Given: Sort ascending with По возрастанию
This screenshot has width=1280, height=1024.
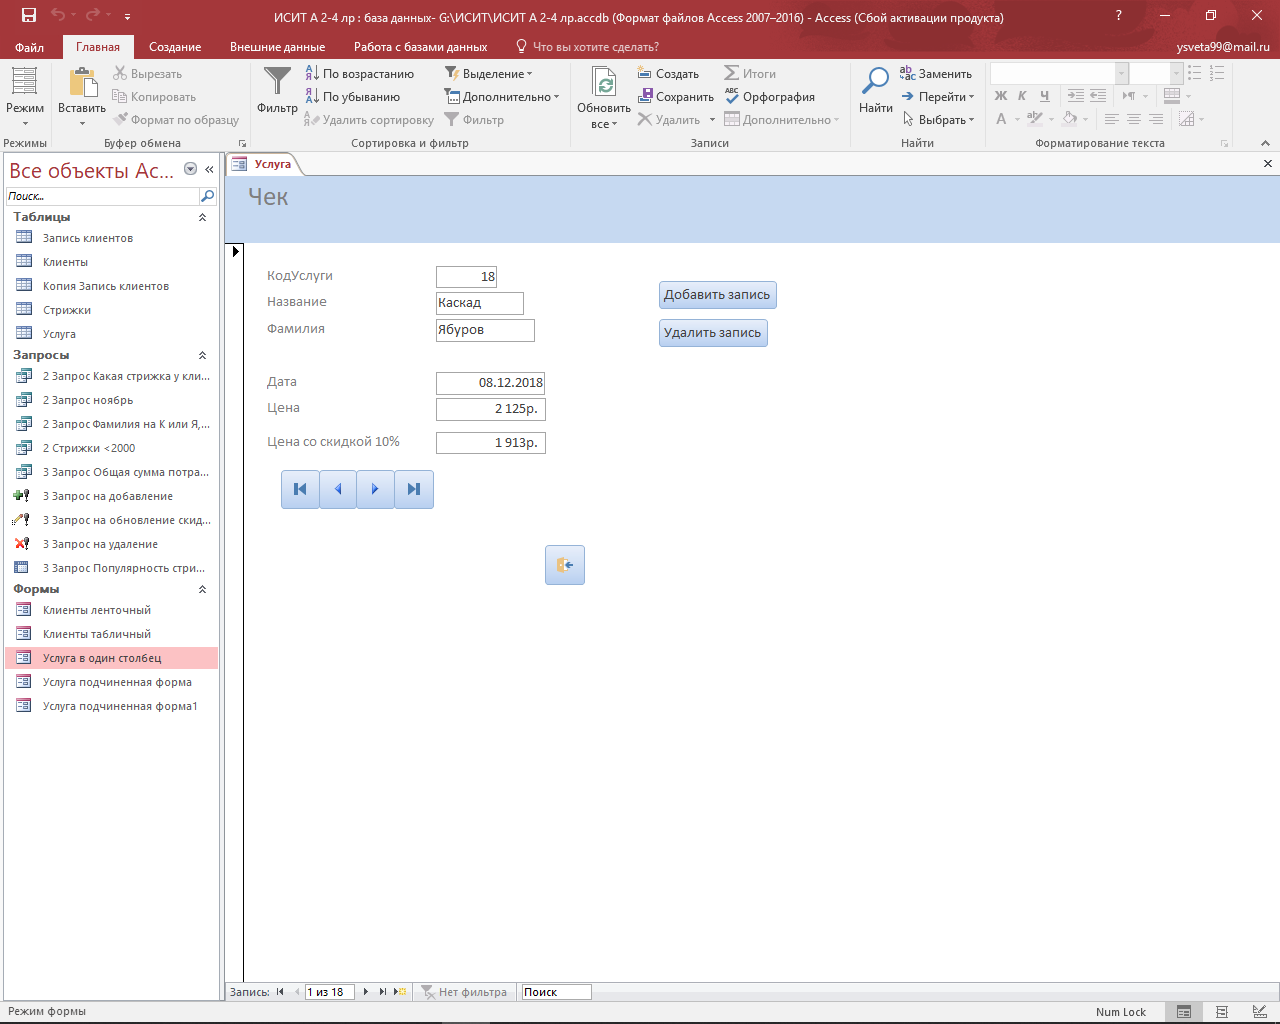Looking at the screenshot, I should coord(359,74).
